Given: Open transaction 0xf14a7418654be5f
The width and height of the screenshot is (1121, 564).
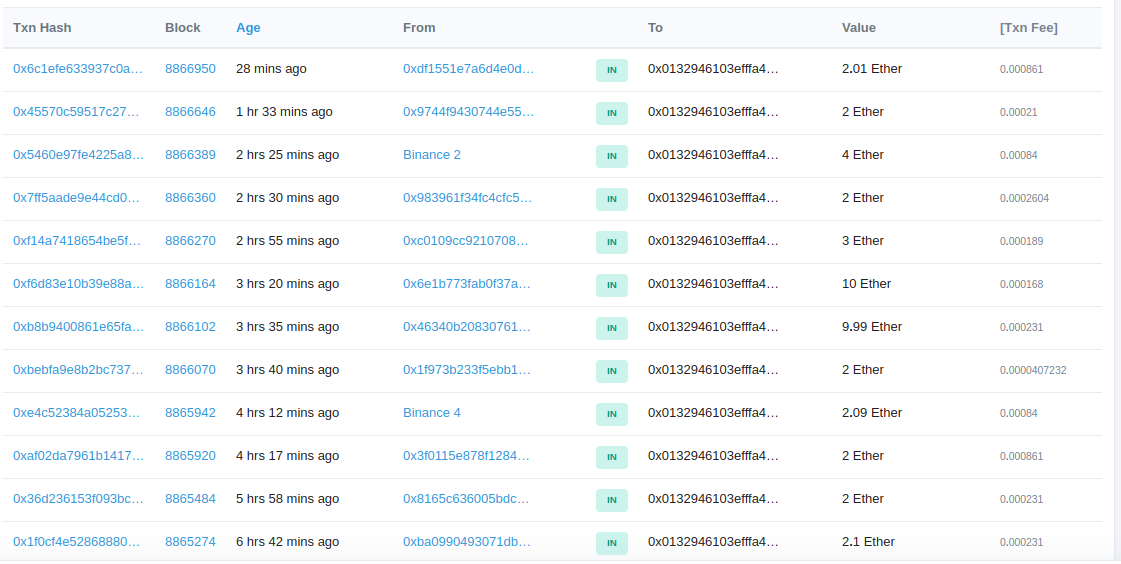Looking at the screenshot, I should tap(77, 241).
